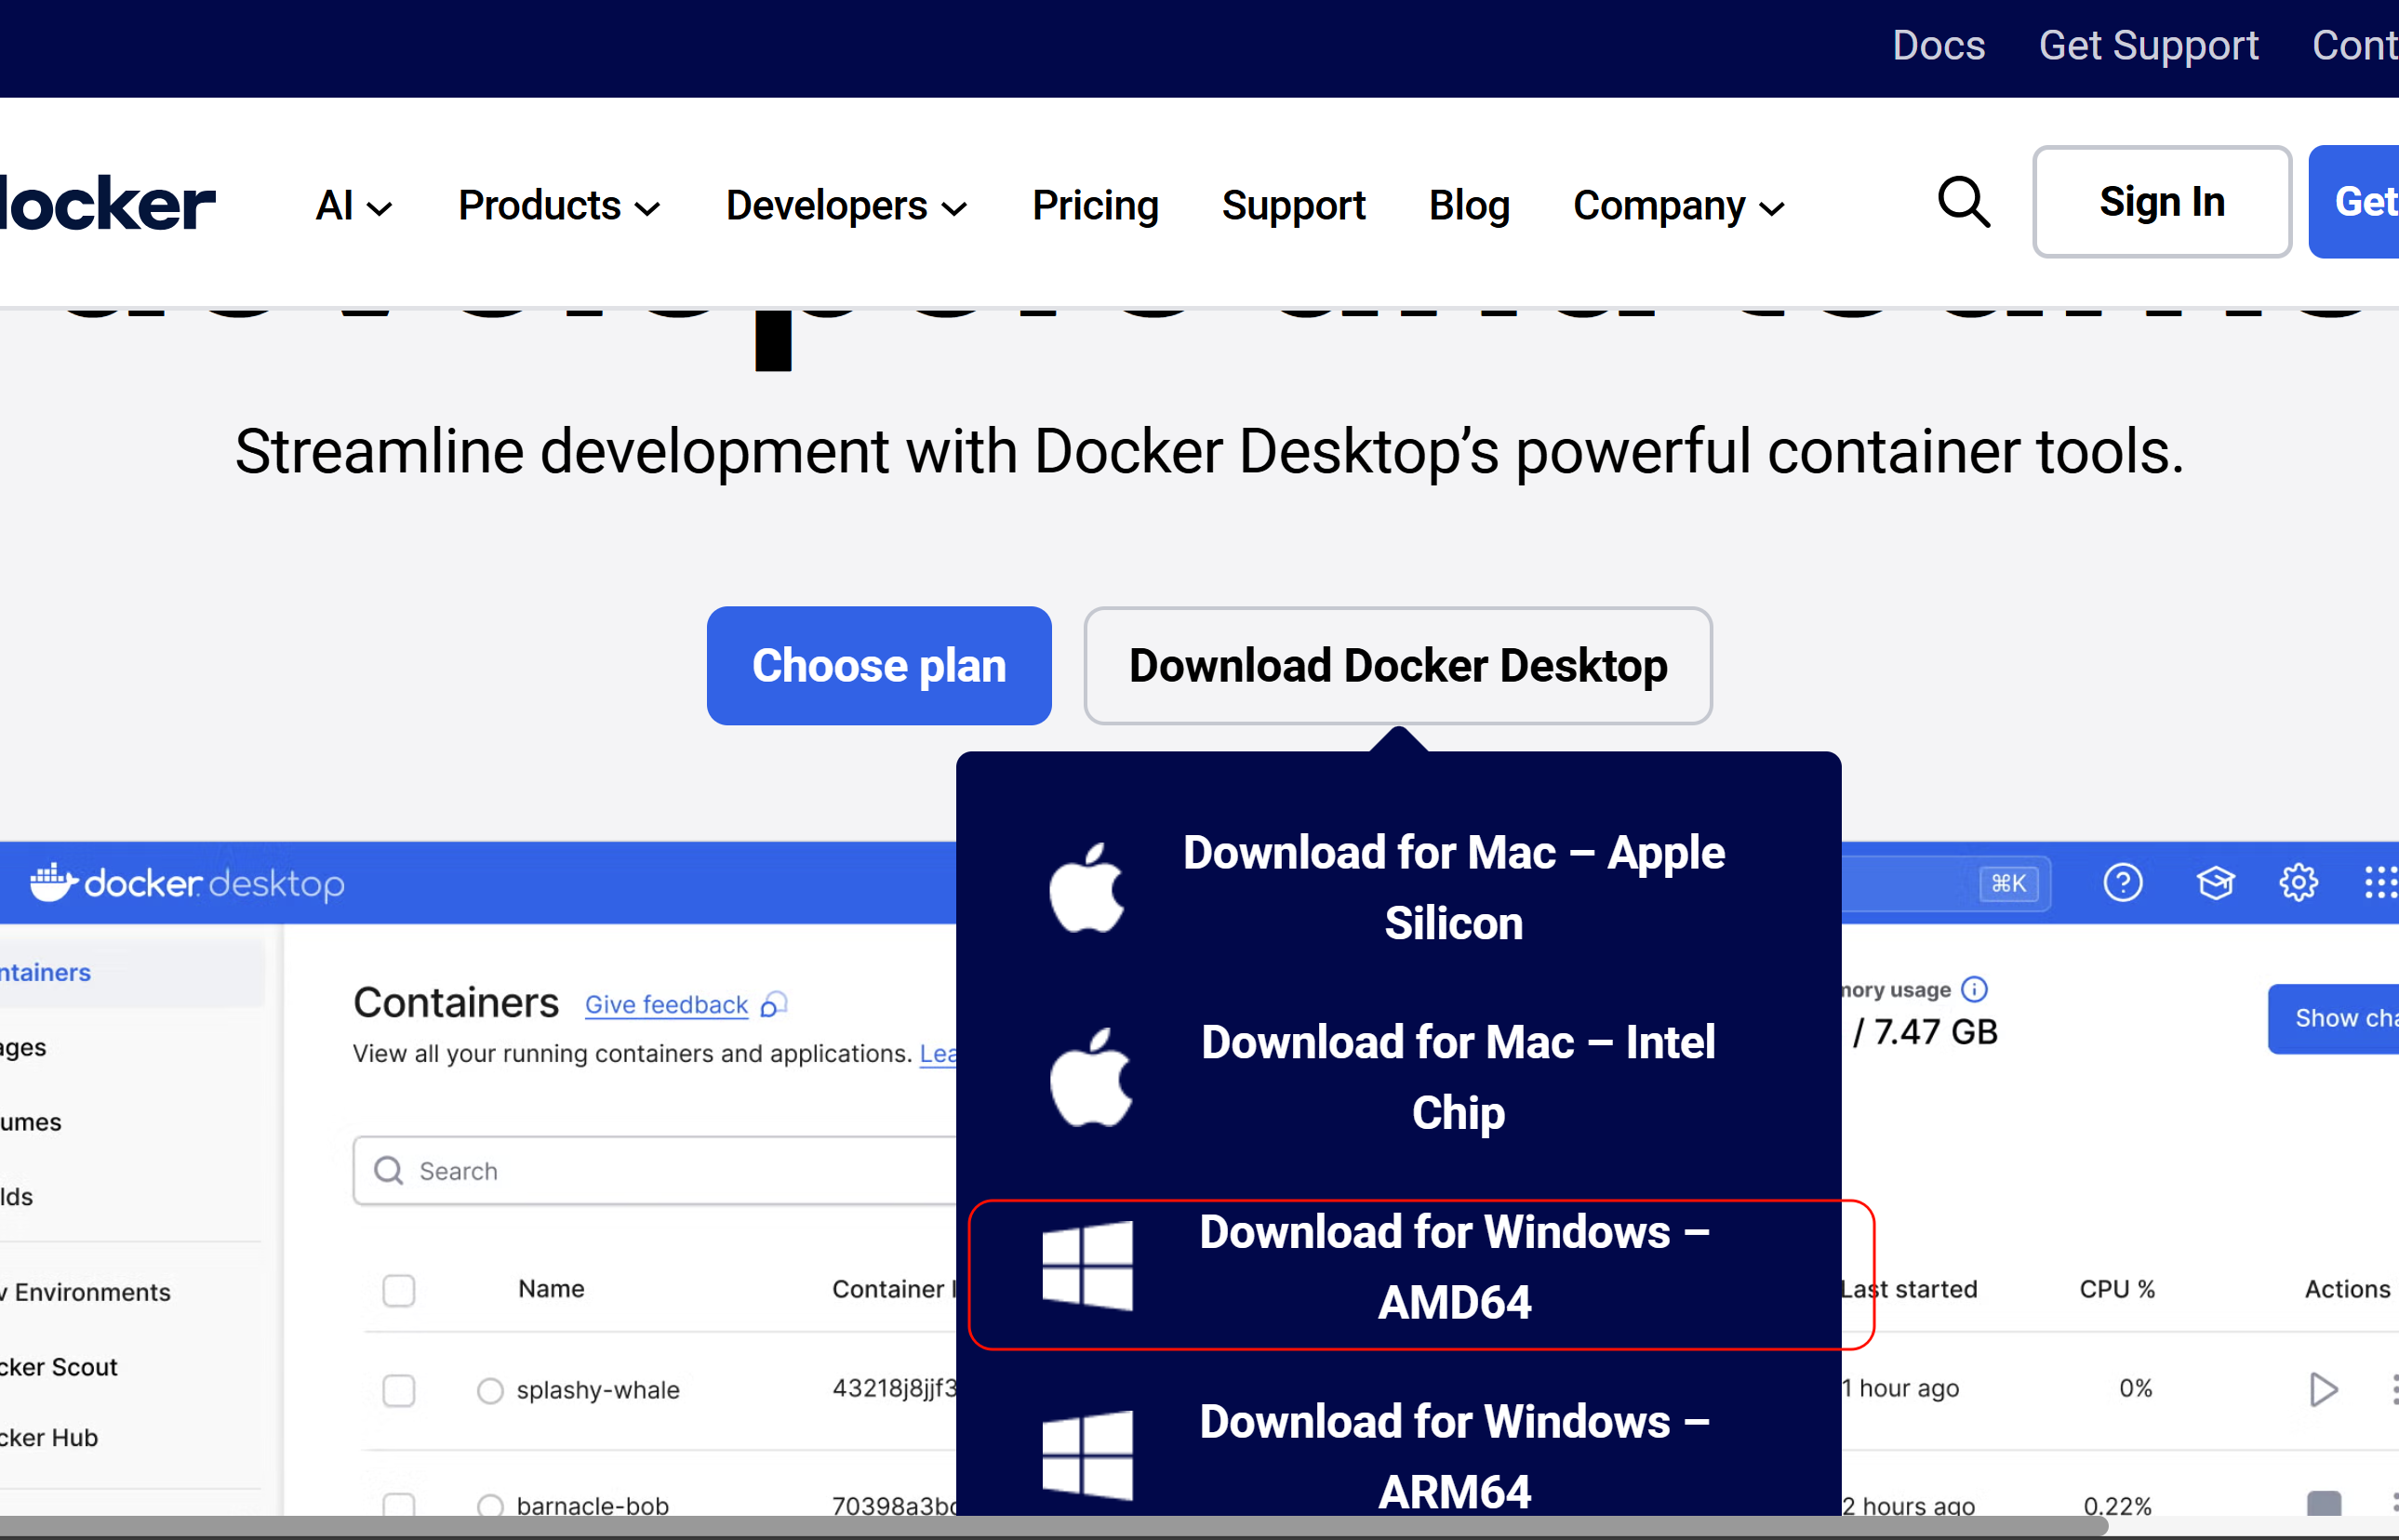Image resolution: width=2399 pixels, height=1540 pixels.
Task: Select Download for Windows – ARM64
Action: click(x=1398, y=1456)
